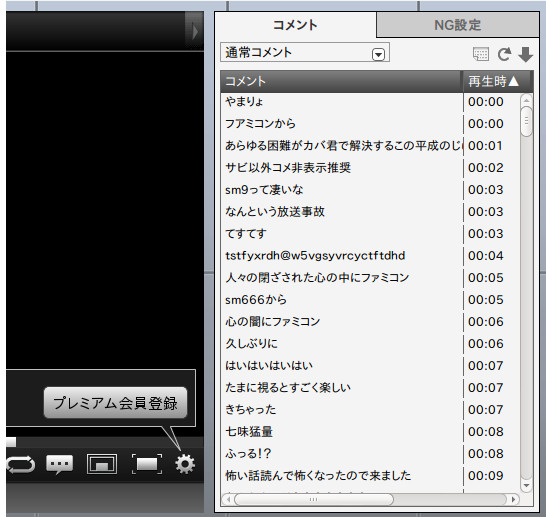
Task: Toggle comment display speech bubble icon
Action: 60,464
